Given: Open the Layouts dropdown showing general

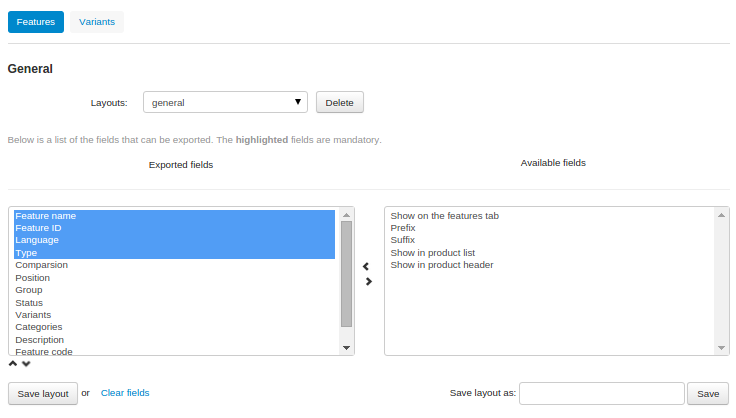Looking at the screenshot, I should tap(225, 102).
